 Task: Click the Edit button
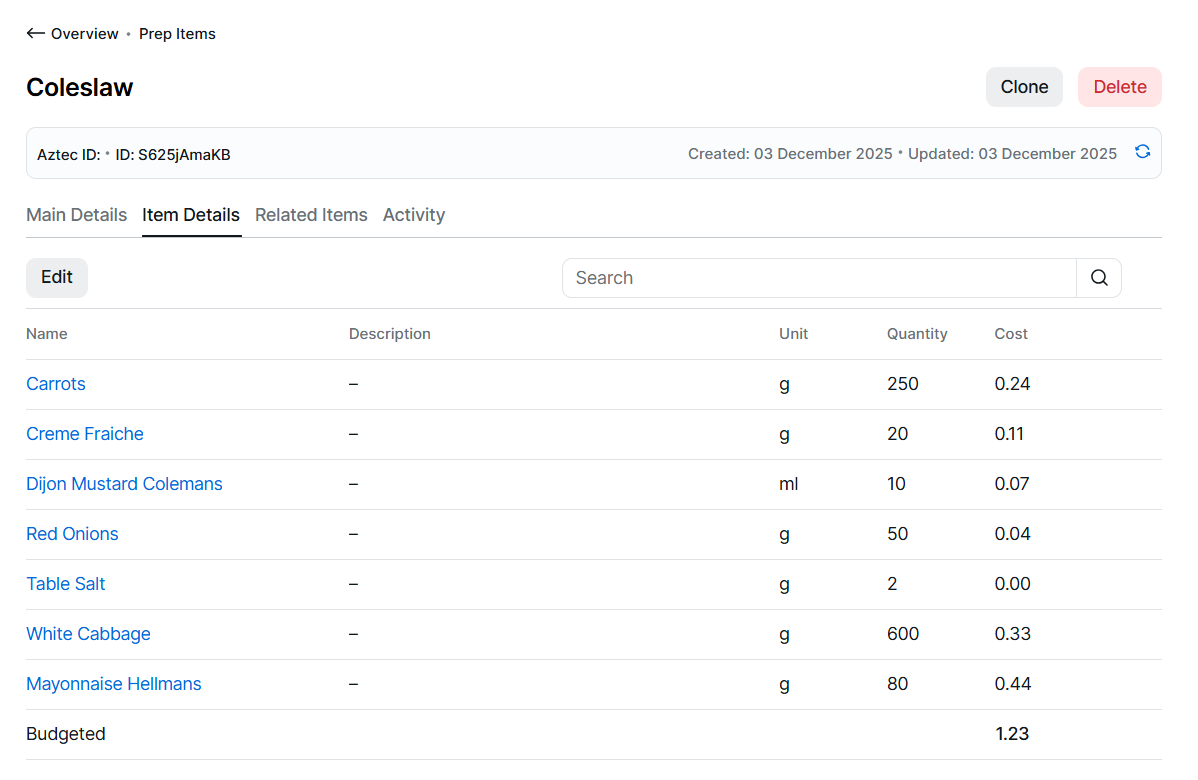(x=57, y=278)
